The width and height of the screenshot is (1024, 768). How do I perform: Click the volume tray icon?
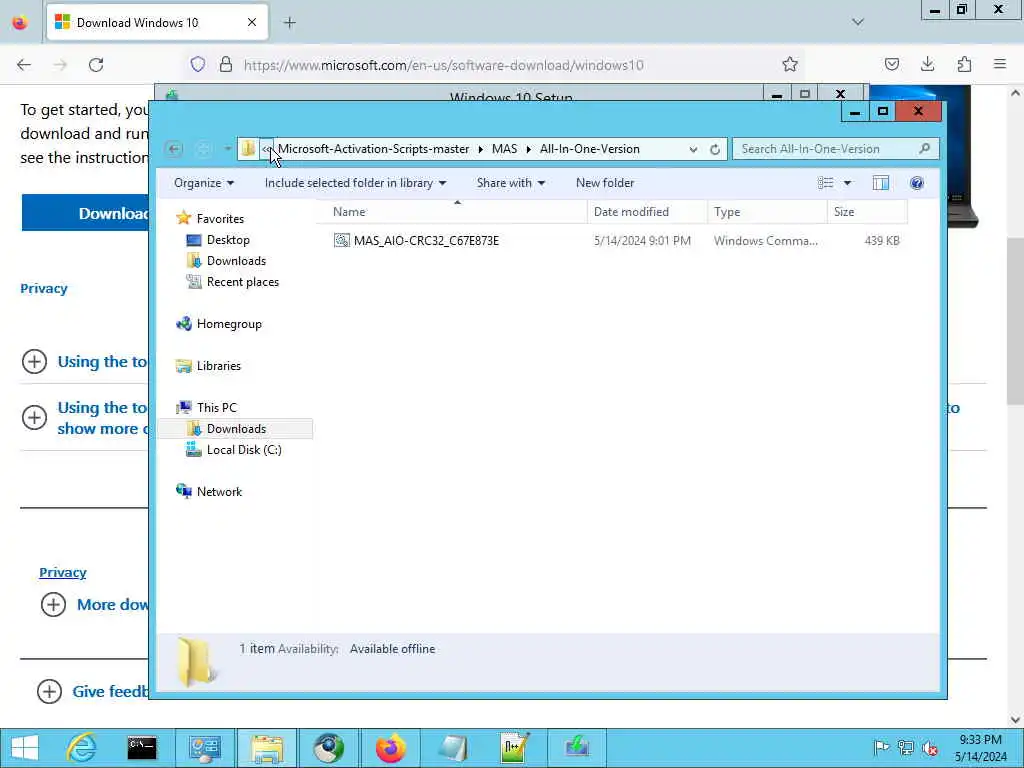(929, 747)
